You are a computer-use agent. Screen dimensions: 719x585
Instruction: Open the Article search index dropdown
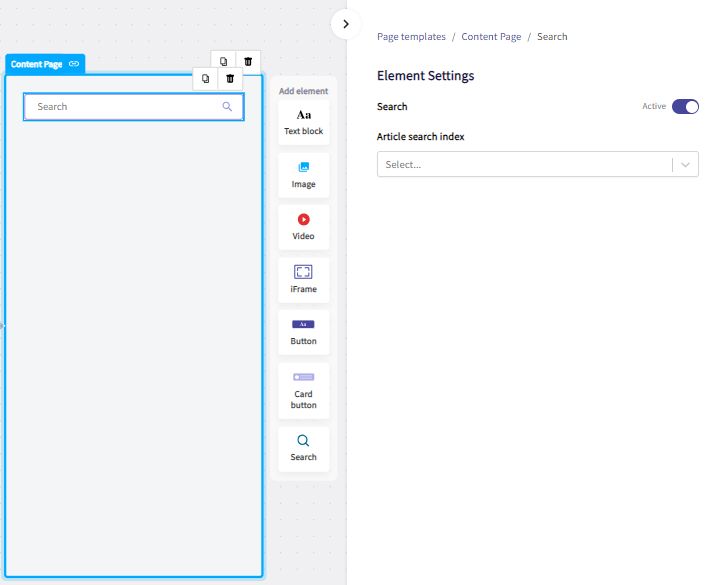(537, 164)
